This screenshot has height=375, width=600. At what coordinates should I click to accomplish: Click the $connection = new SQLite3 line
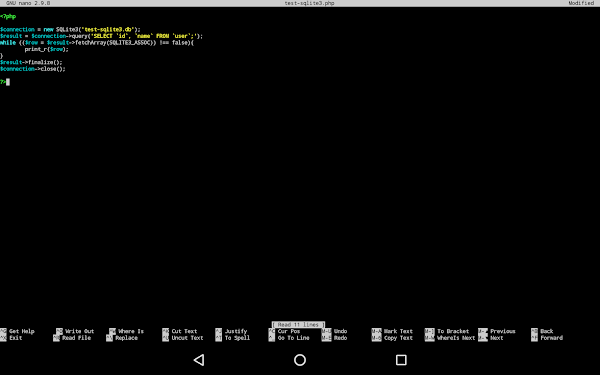(70, 29)
